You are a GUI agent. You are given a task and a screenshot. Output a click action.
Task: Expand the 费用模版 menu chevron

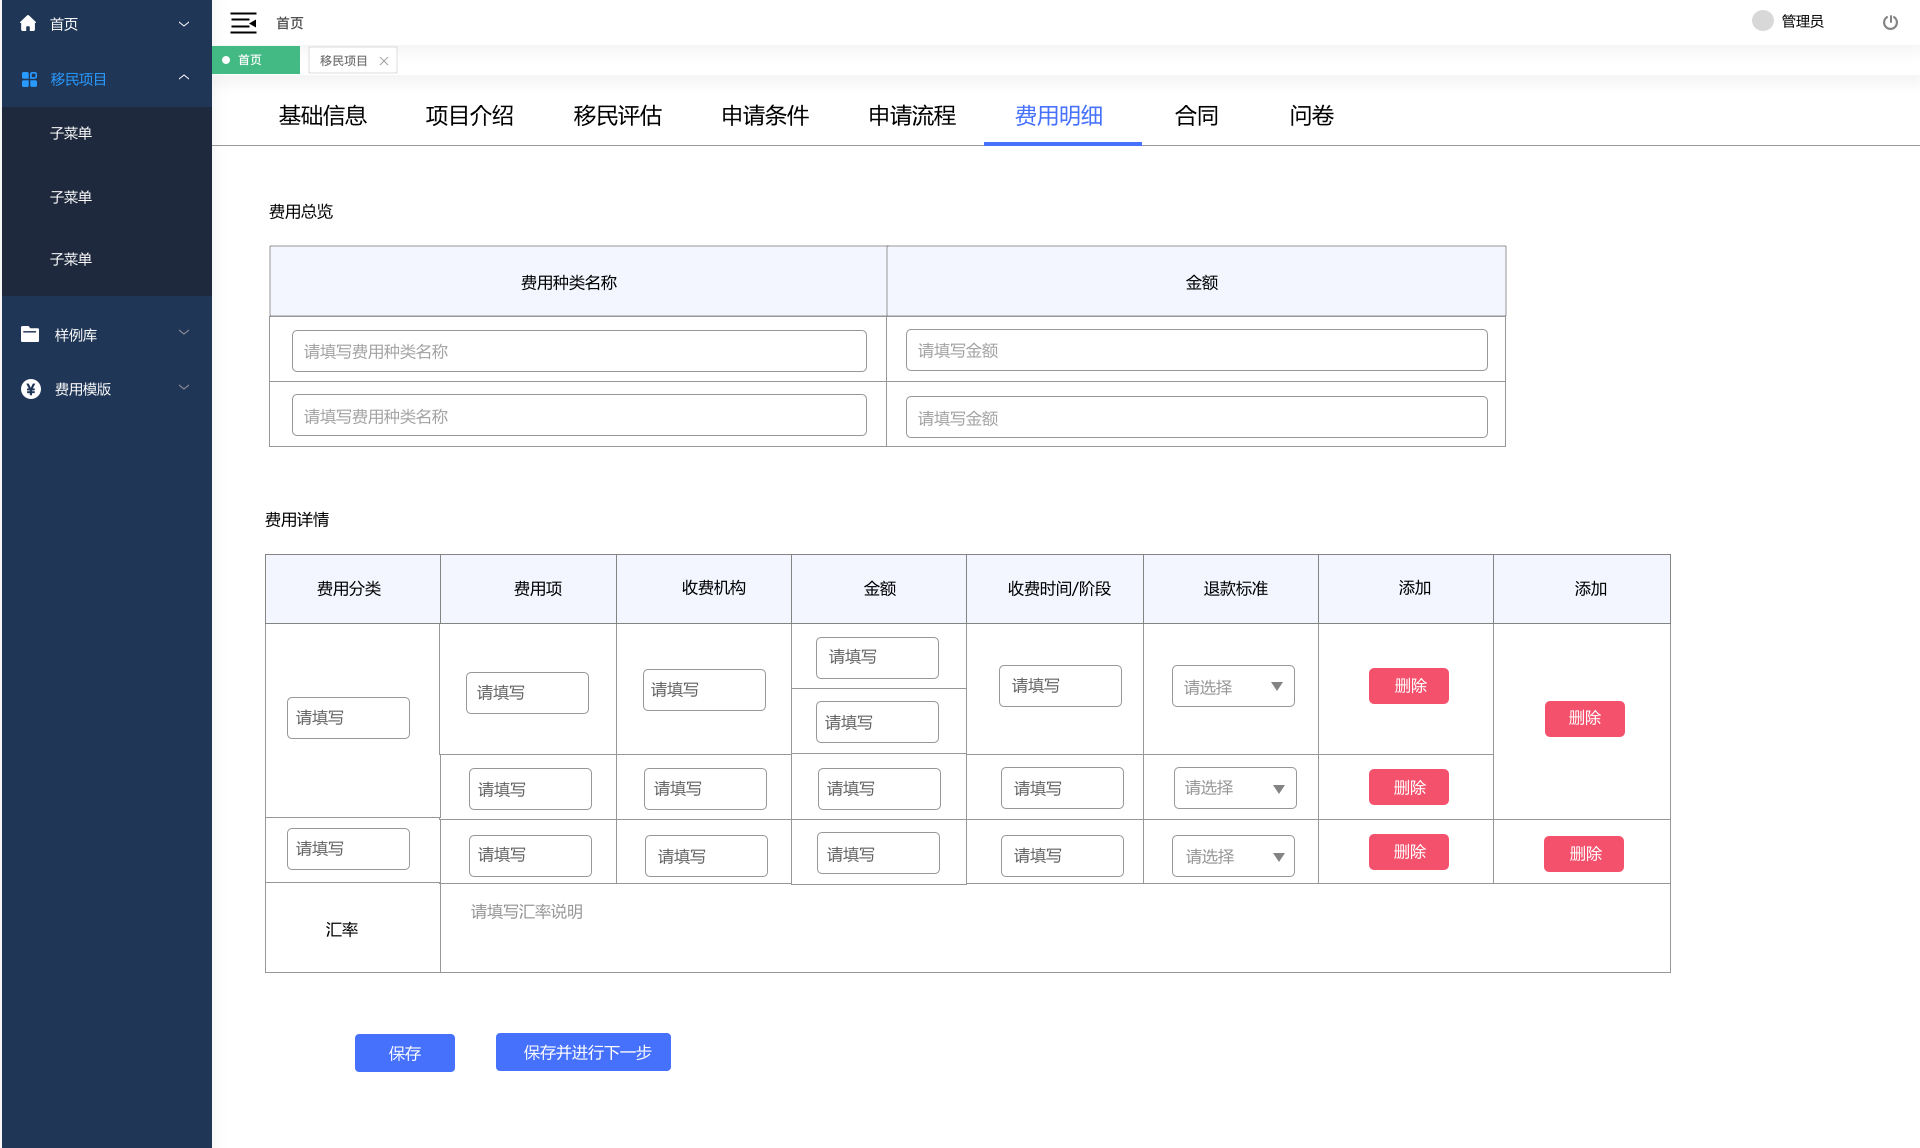(184, 388)
